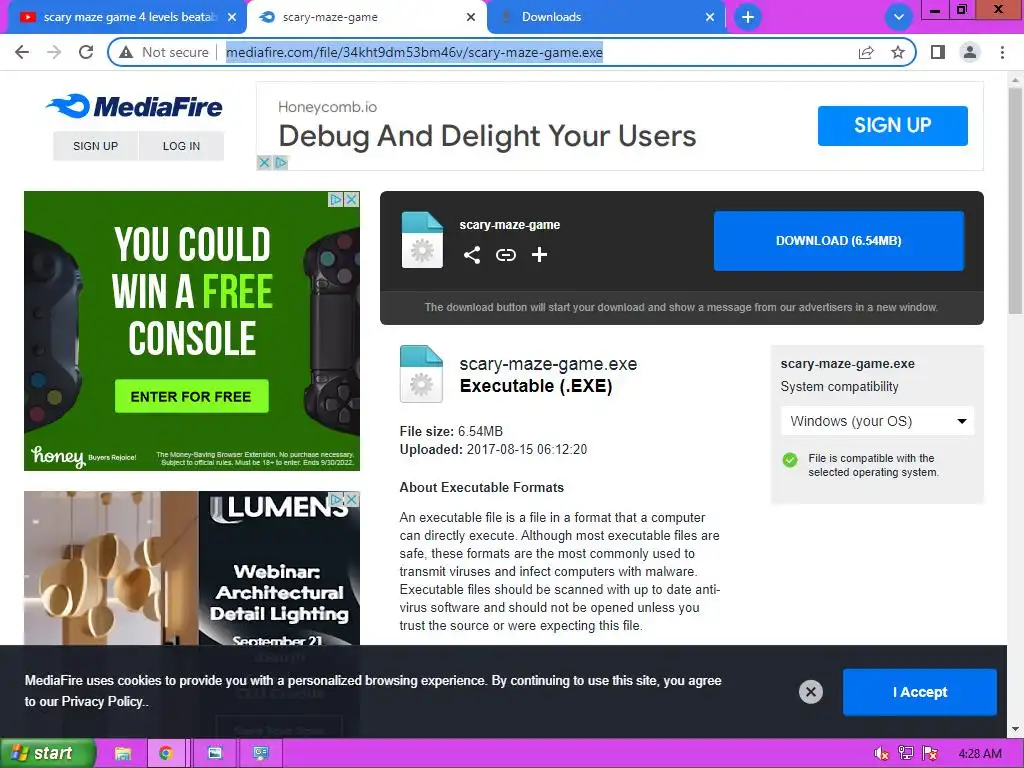Click the compatibility green checkmark icon
1024x768 pixels.
[790, 460]
